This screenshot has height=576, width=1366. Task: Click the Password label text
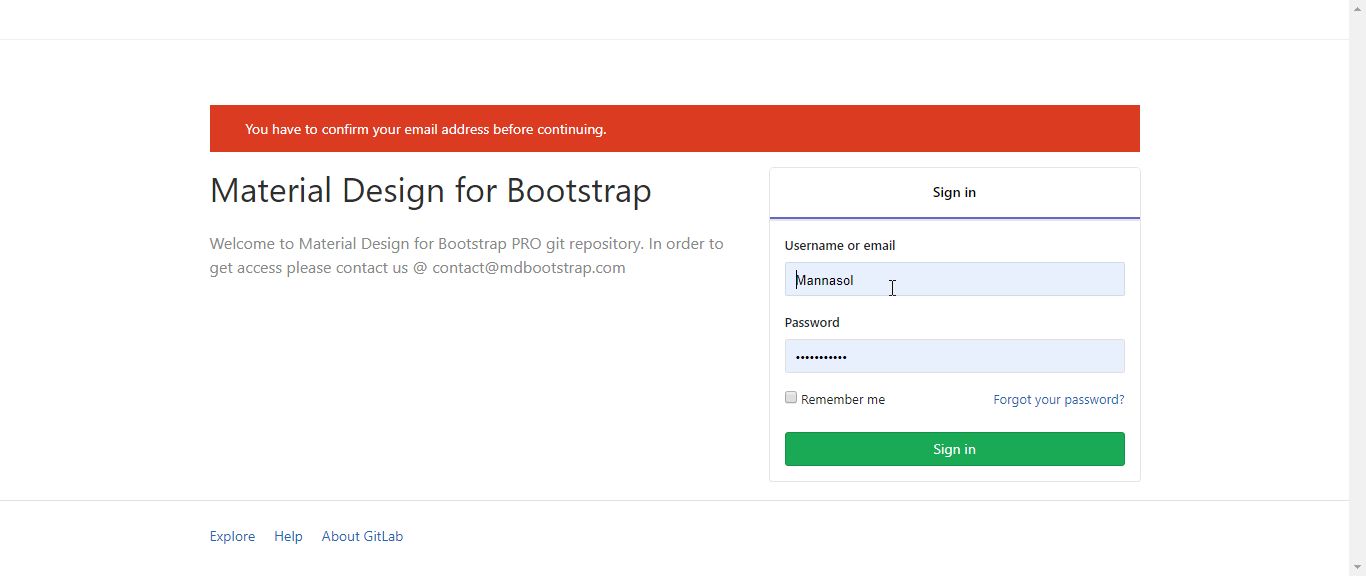point(812,322)
